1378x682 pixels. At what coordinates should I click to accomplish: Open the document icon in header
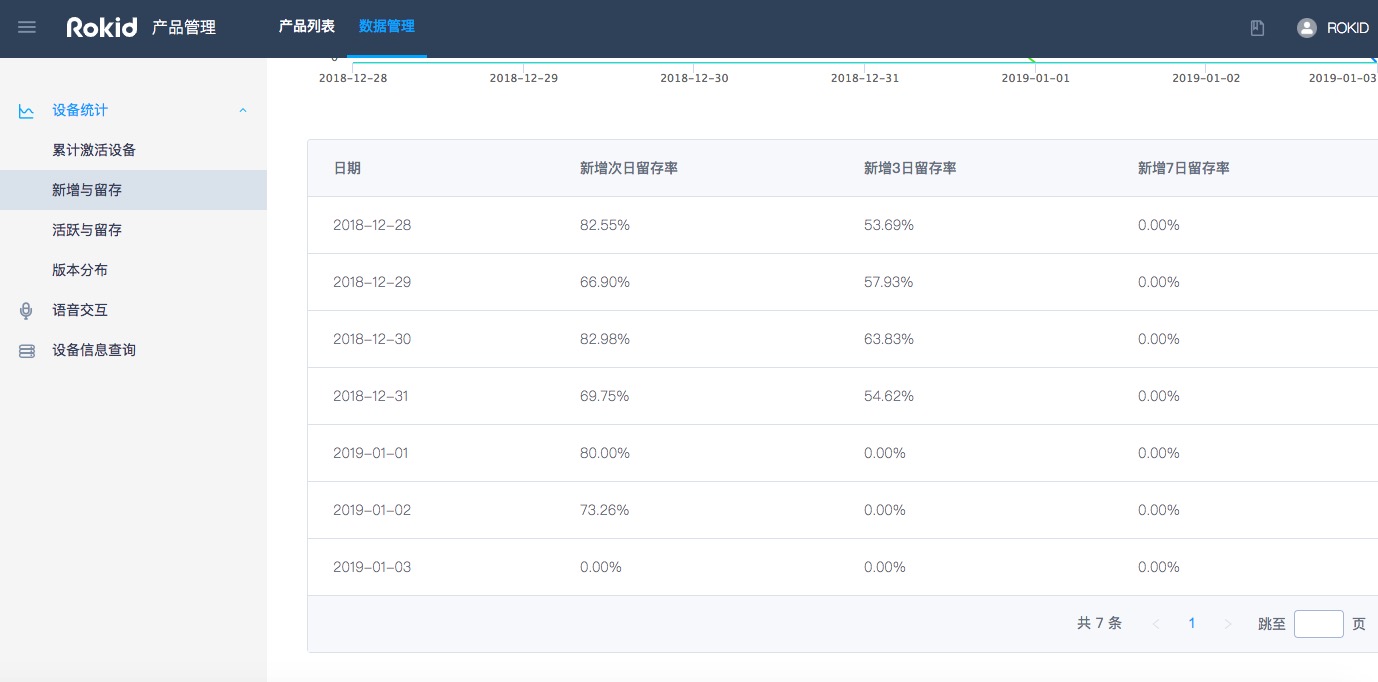pyautogui.click(x=1258, y=28)
